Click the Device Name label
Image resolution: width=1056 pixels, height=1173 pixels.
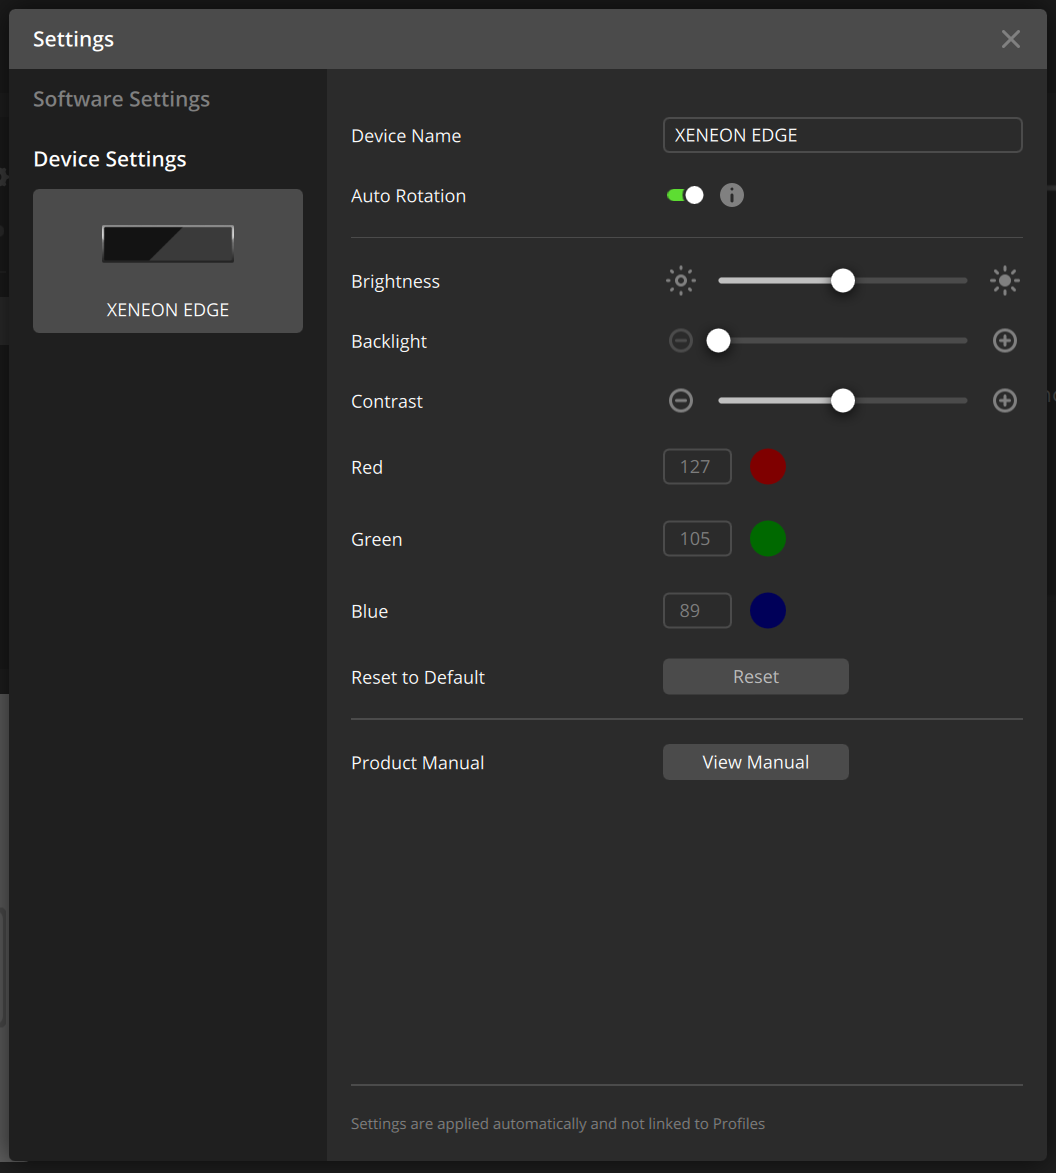(x=406, y=136)
